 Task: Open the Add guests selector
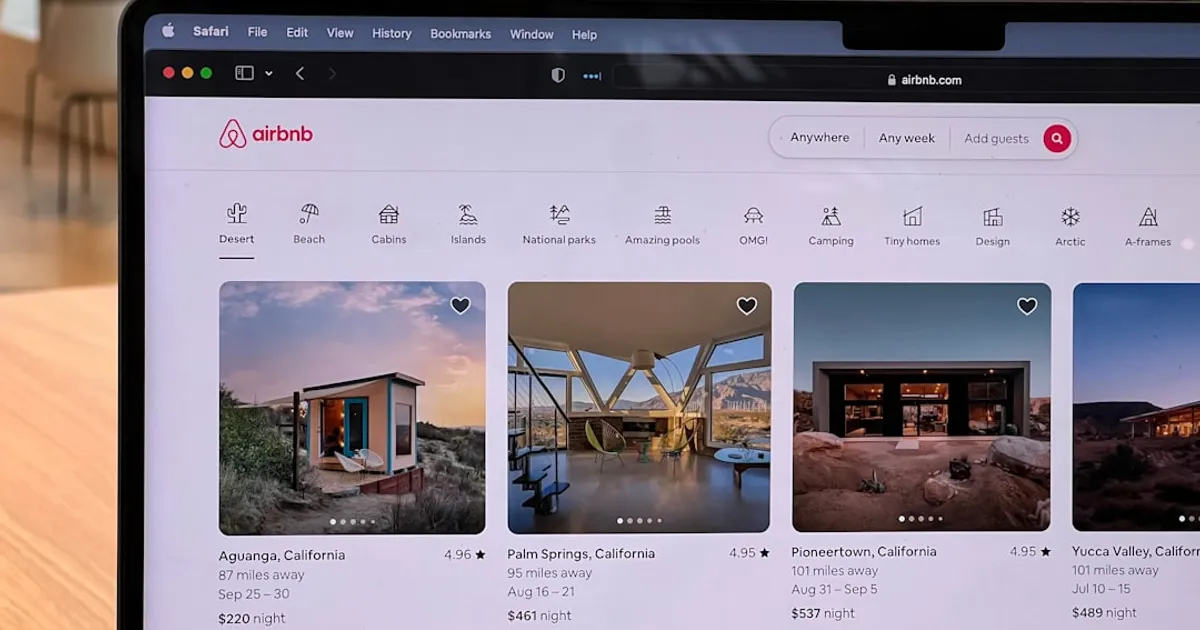(996, 138)
